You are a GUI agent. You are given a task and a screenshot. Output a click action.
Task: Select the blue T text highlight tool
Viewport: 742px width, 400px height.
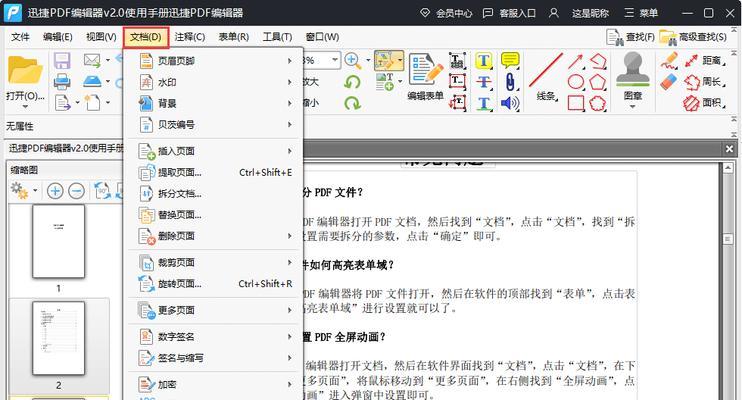pos(483,61)
